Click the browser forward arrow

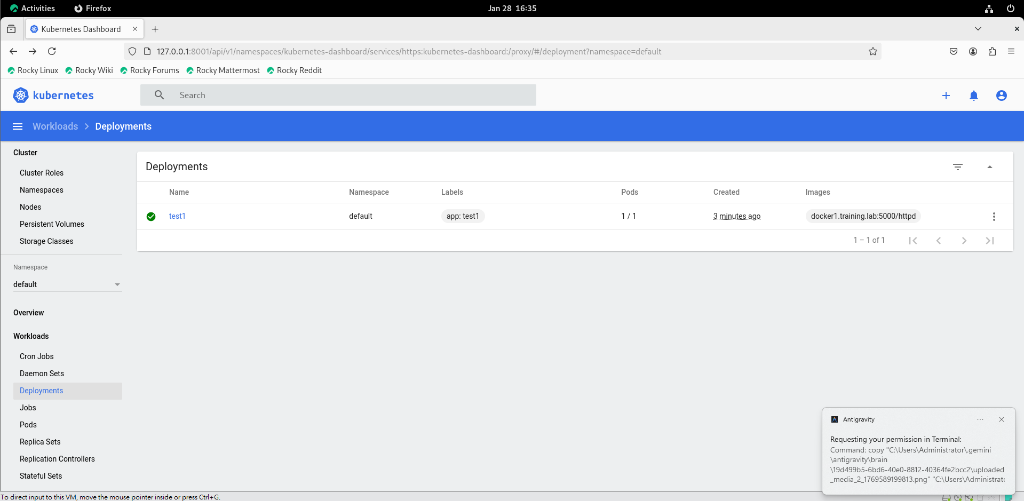[33, 51]
